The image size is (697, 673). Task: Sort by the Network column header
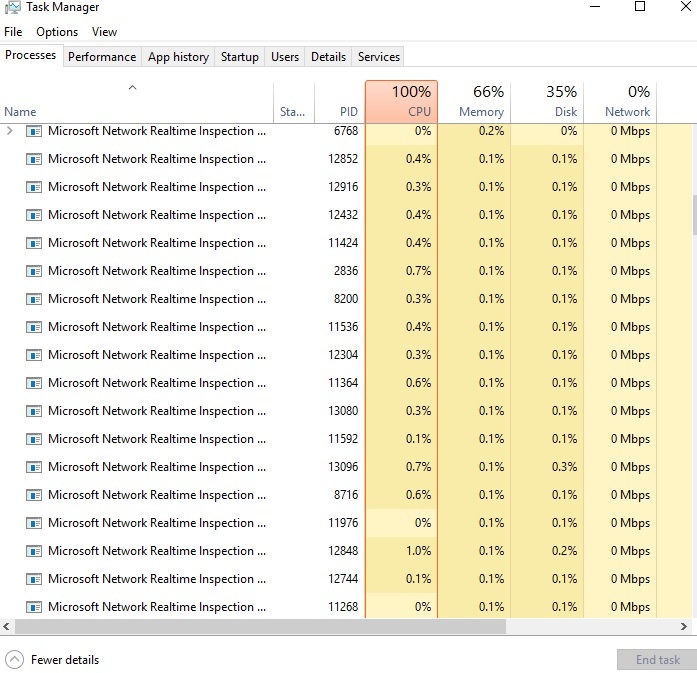point(620,102)
